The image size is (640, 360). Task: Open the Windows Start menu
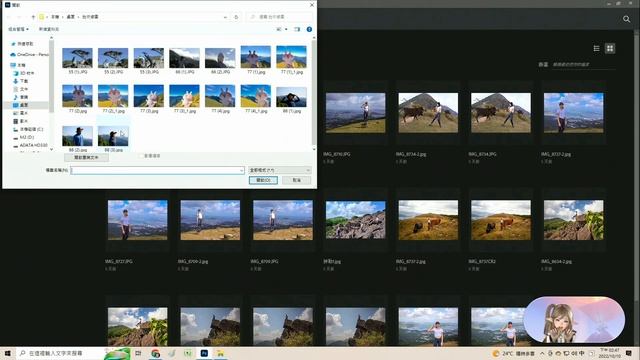coord(7,353)
